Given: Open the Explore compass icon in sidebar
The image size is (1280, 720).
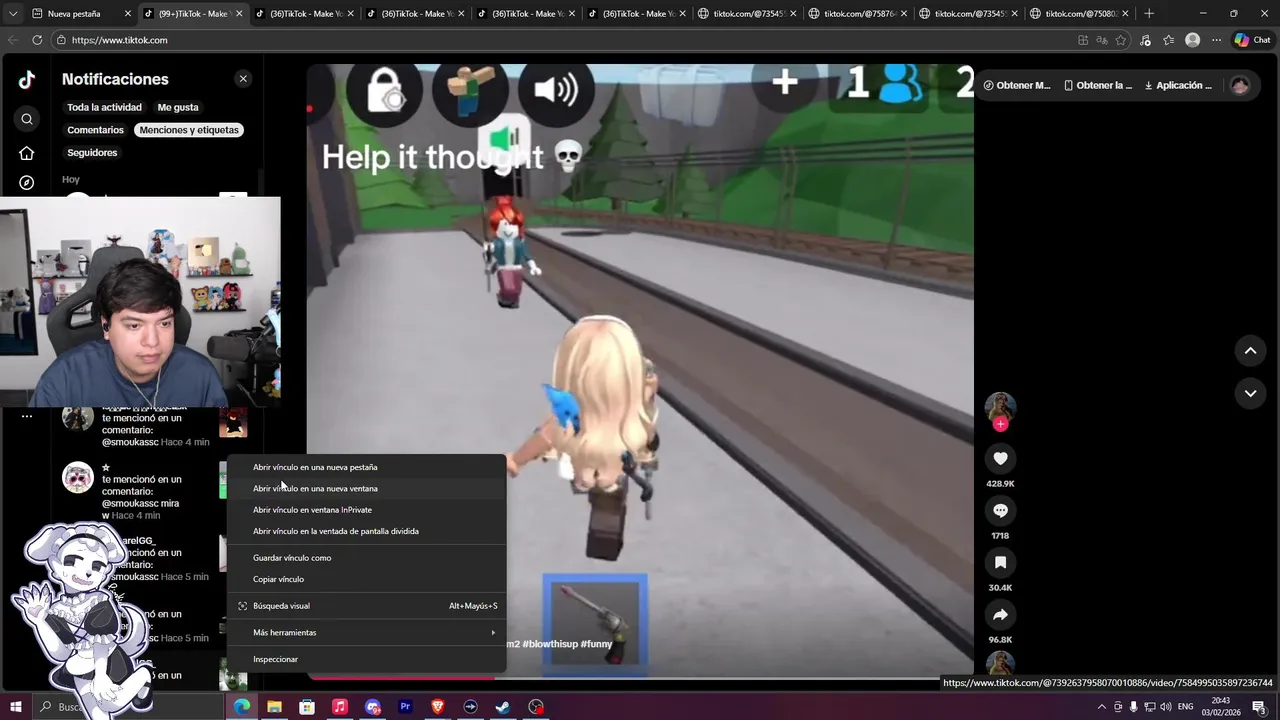Looking at the screenshot, I should click(27, 183).
